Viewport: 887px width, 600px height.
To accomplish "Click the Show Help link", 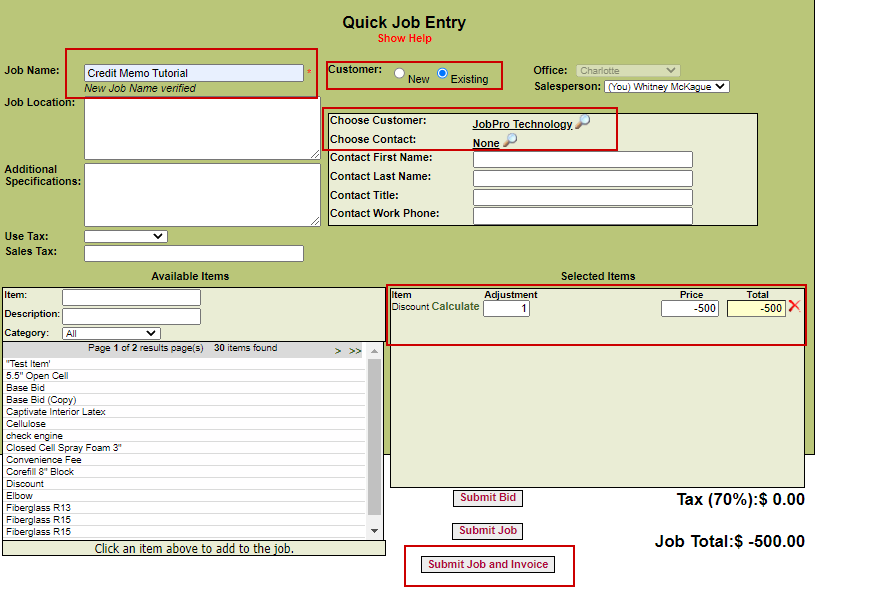I will 404,38.
